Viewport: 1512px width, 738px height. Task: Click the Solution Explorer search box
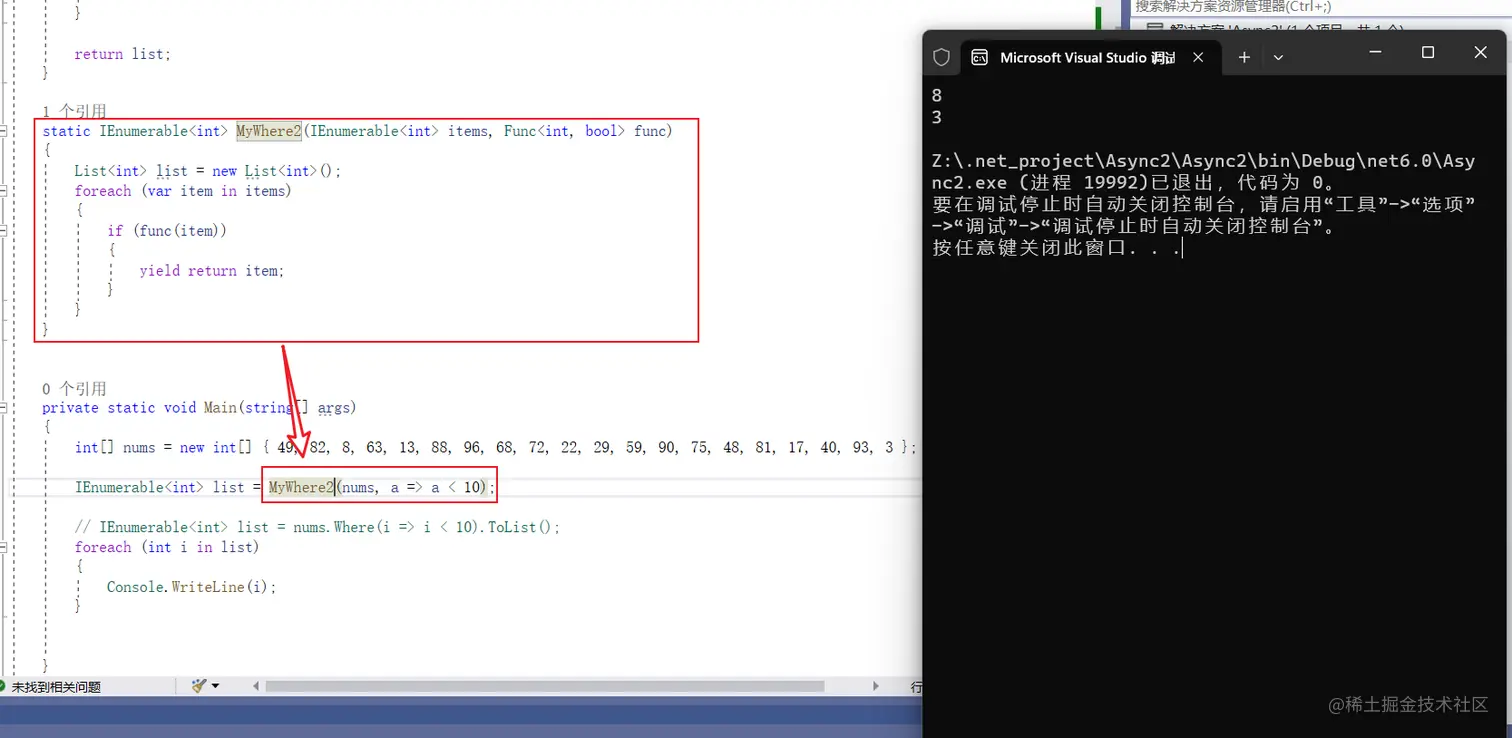[1320, 7]
